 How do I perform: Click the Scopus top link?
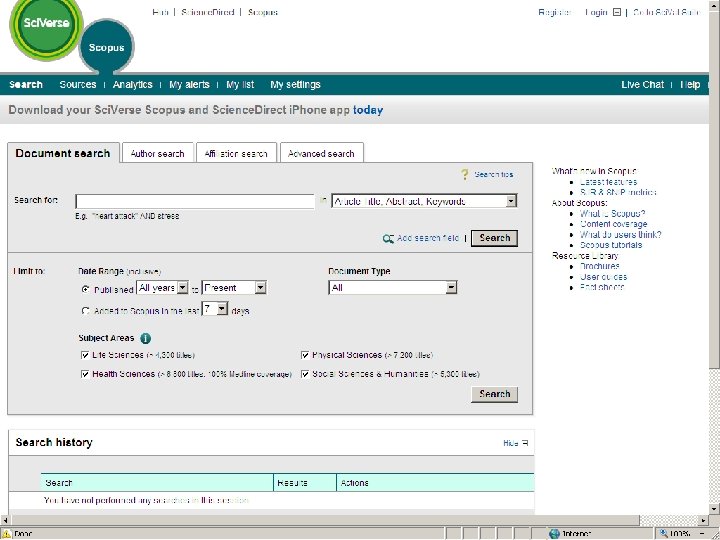point(263,12)
